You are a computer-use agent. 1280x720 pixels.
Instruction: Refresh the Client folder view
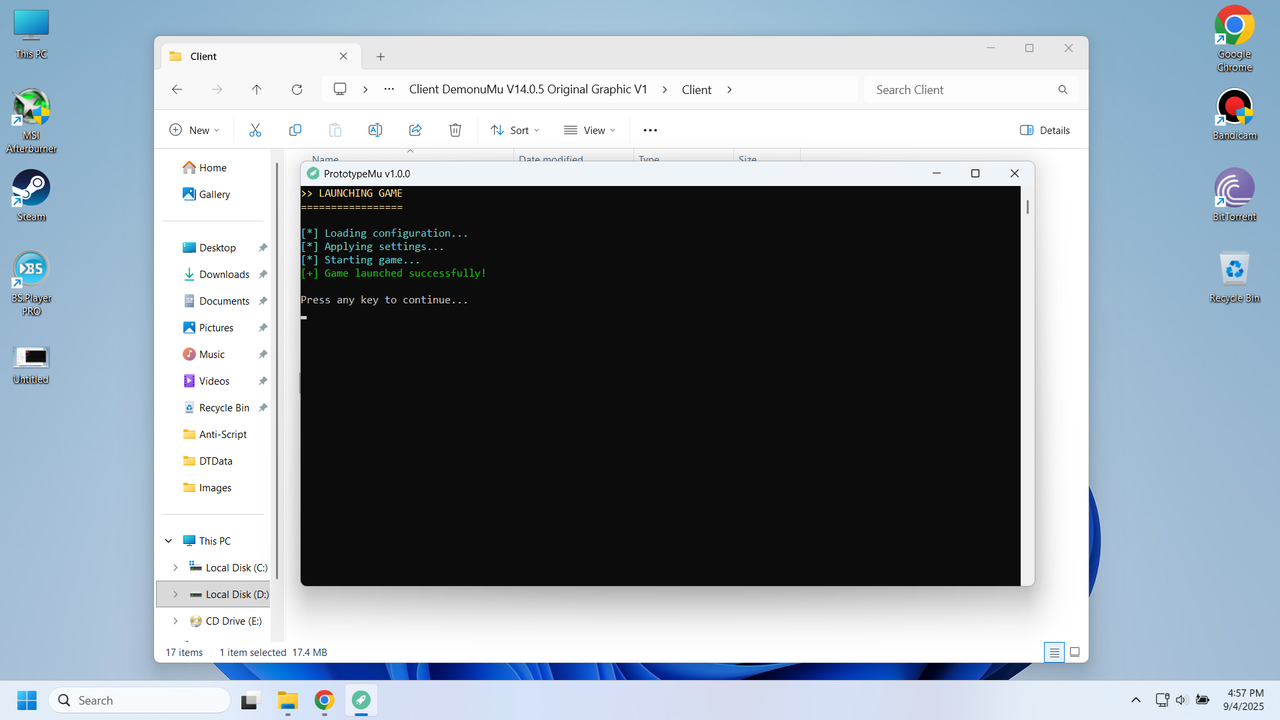(297, 89)
